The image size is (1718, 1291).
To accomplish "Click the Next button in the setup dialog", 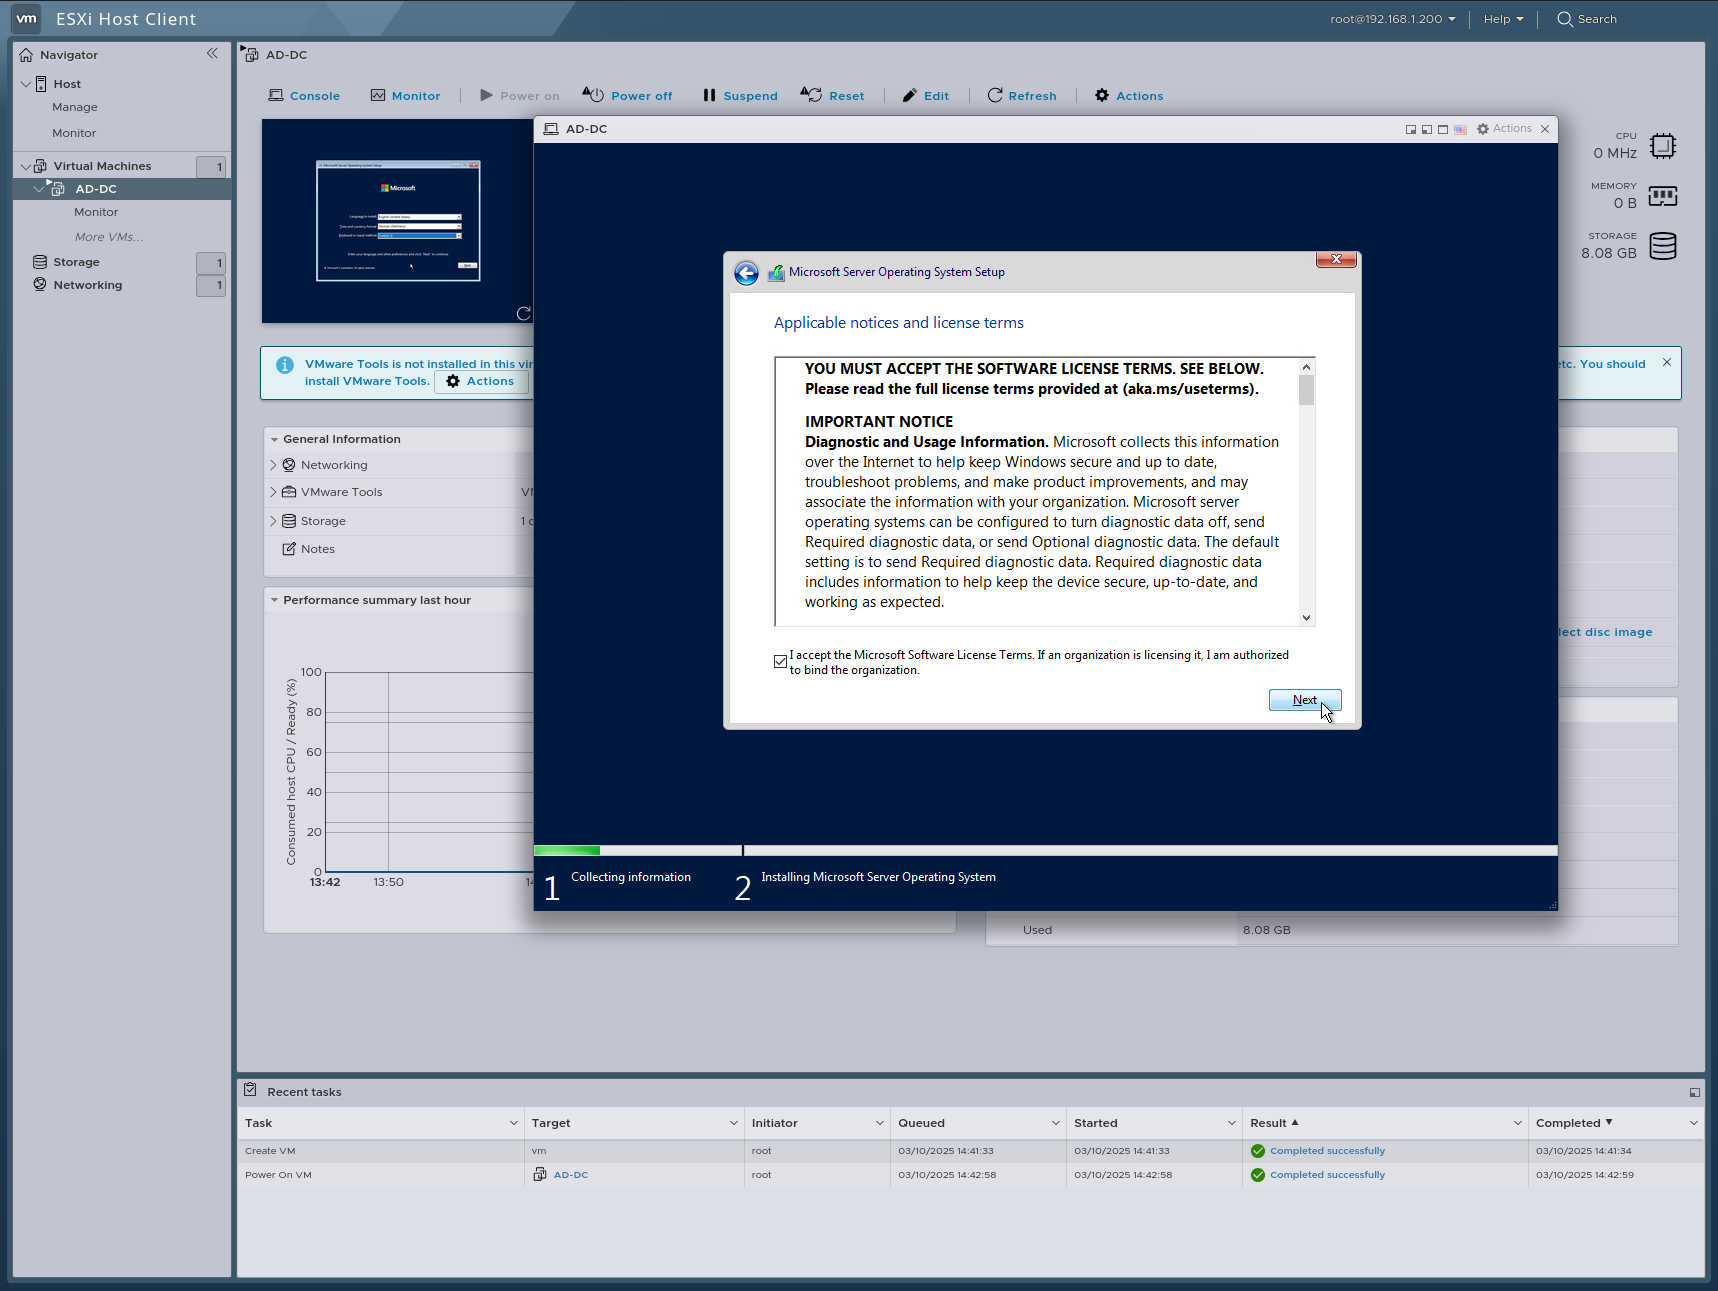I will coord(1304,700).
